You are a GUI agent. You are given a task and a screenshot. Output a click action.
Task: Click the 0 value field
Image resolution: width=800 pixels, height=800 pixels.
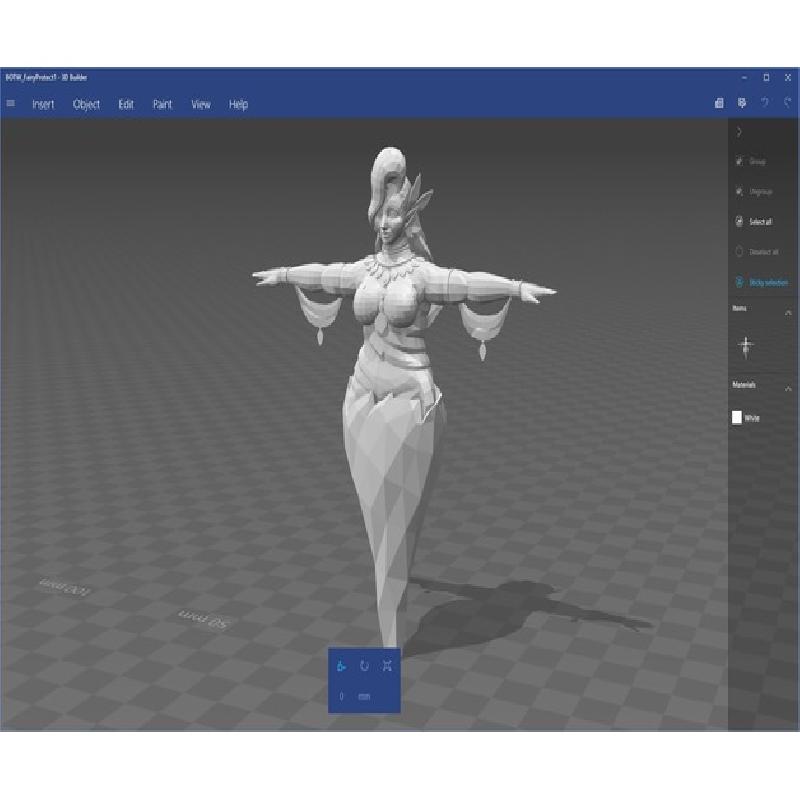[x=341, y=696]
